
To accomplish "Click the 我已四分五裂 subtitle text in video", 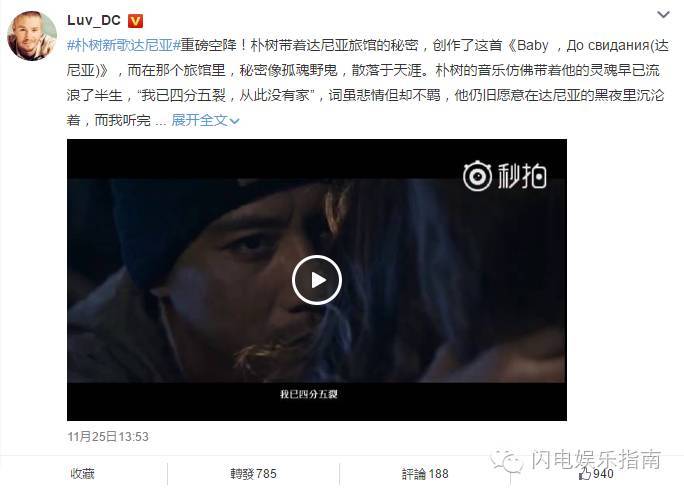I will (x=308, y=394).
